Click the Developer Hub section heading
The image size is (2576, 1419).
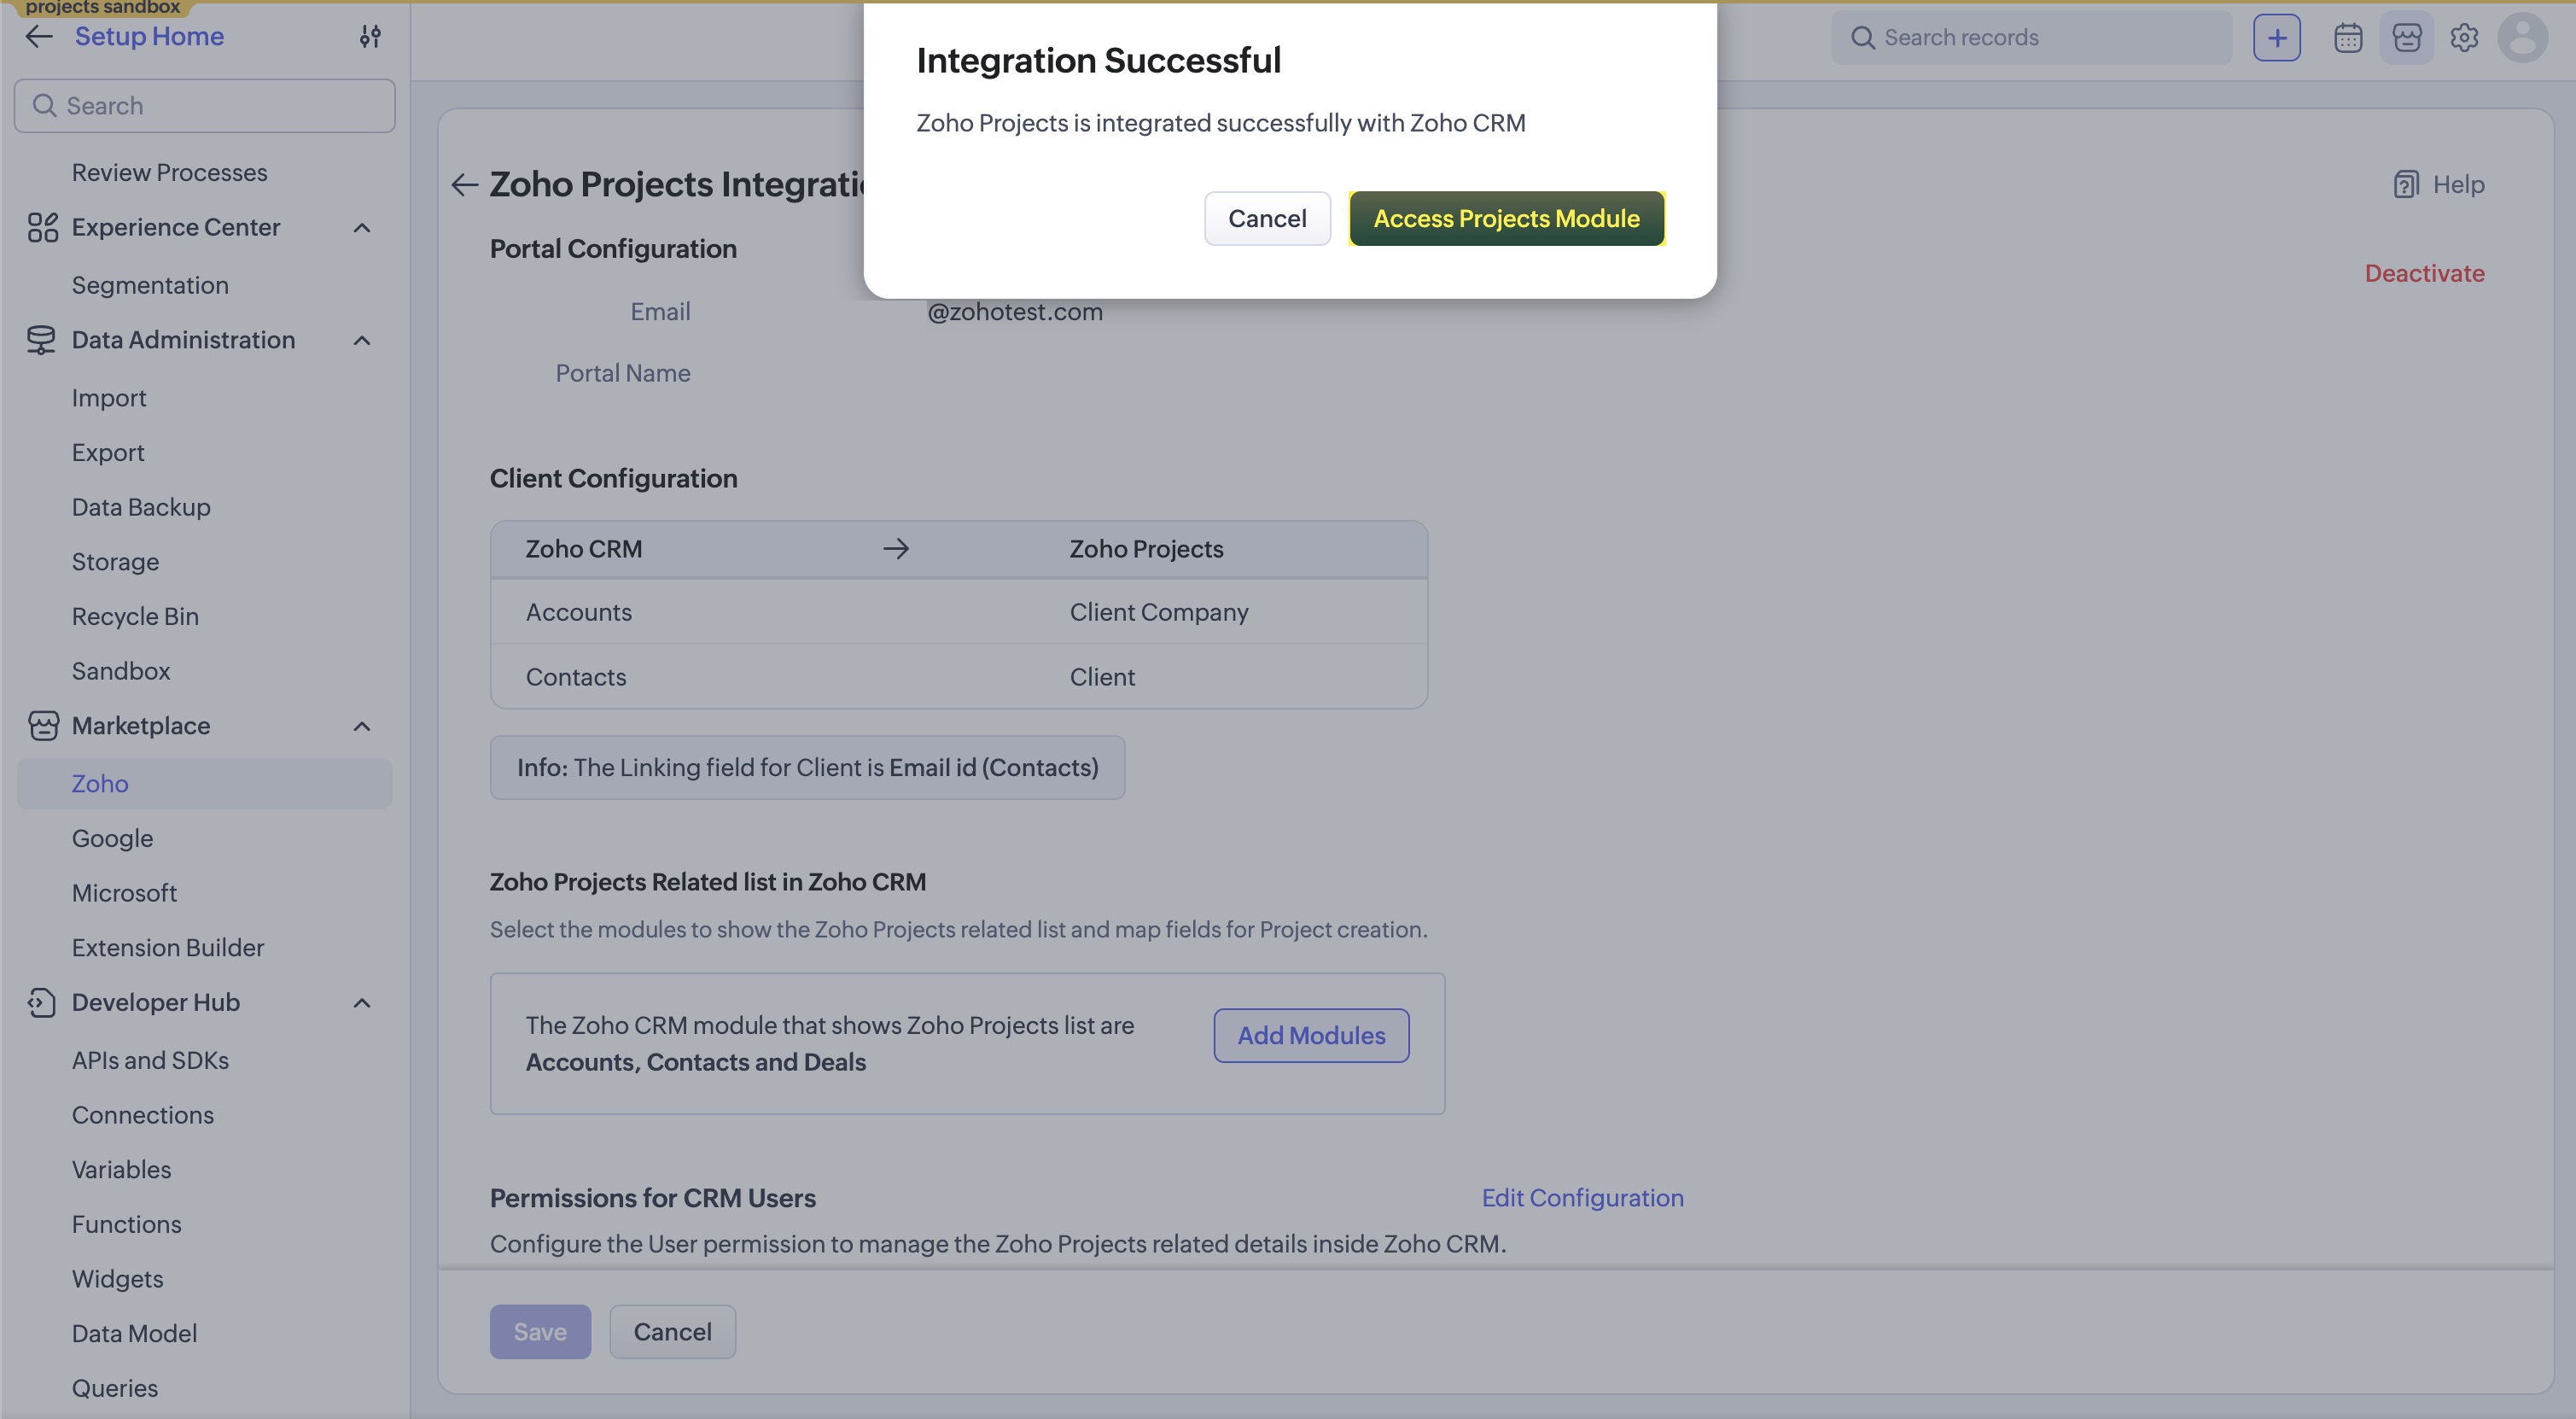click(156, 1003)
